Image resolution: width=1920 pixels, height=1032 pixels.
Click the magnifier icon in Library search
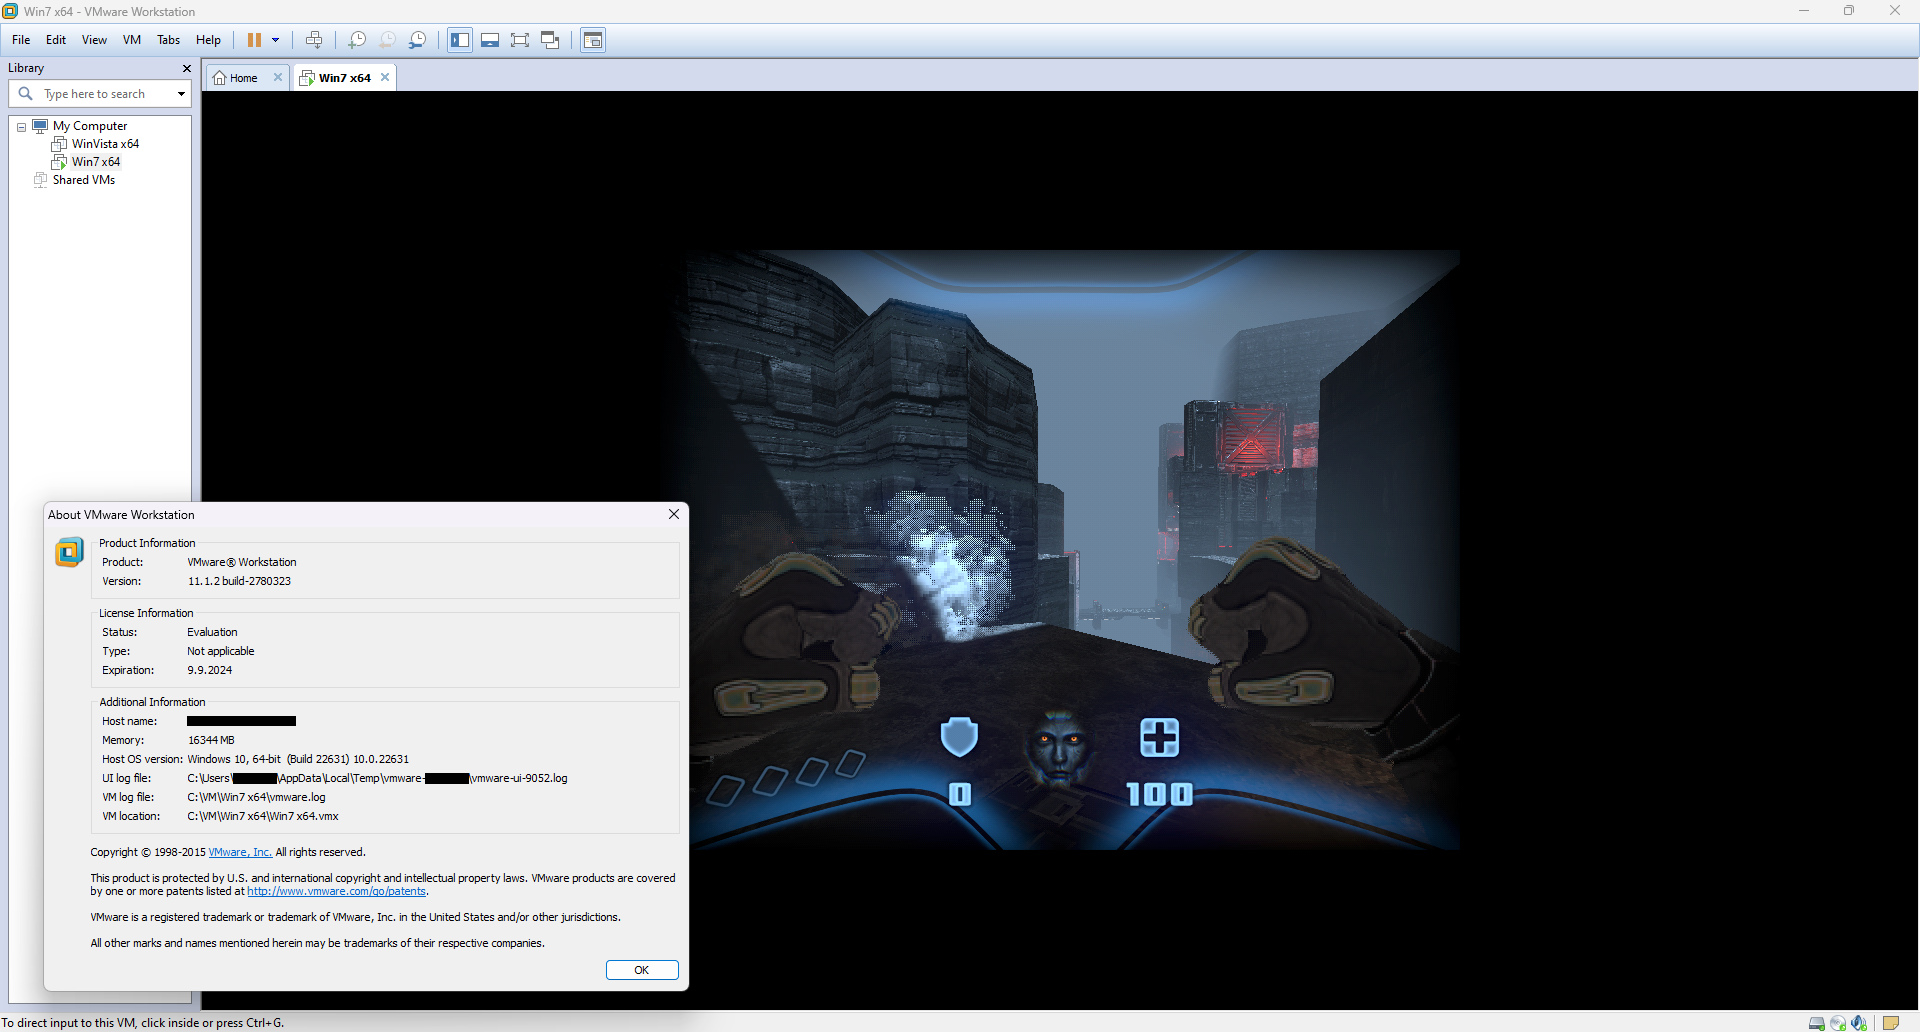(x=26, y=93)
